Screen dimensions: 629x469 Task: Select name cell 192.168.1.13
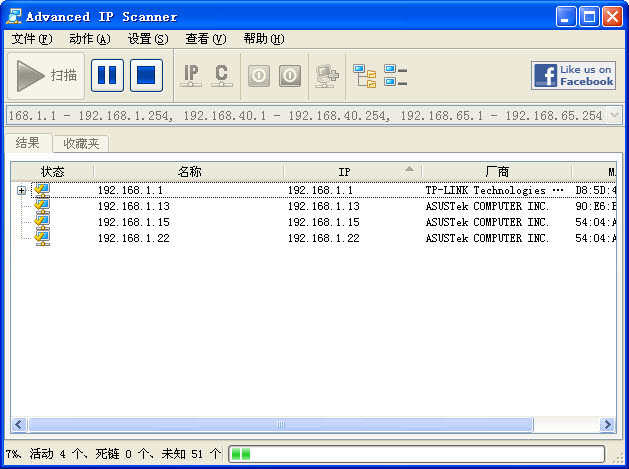tap(134, 206)
